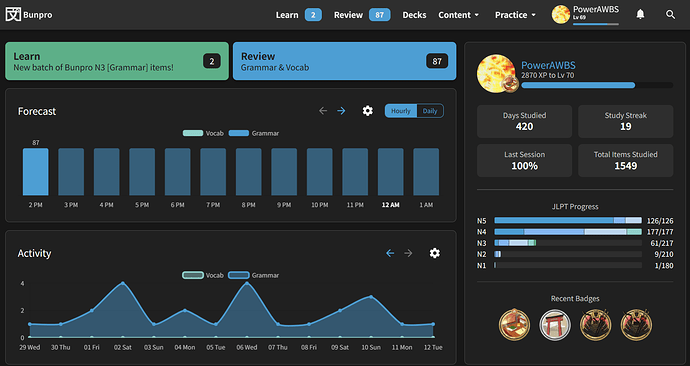The width and height of the screenshot is (690, 366).
Task: Go to next Activity period arrow
Action: (408, 253)
